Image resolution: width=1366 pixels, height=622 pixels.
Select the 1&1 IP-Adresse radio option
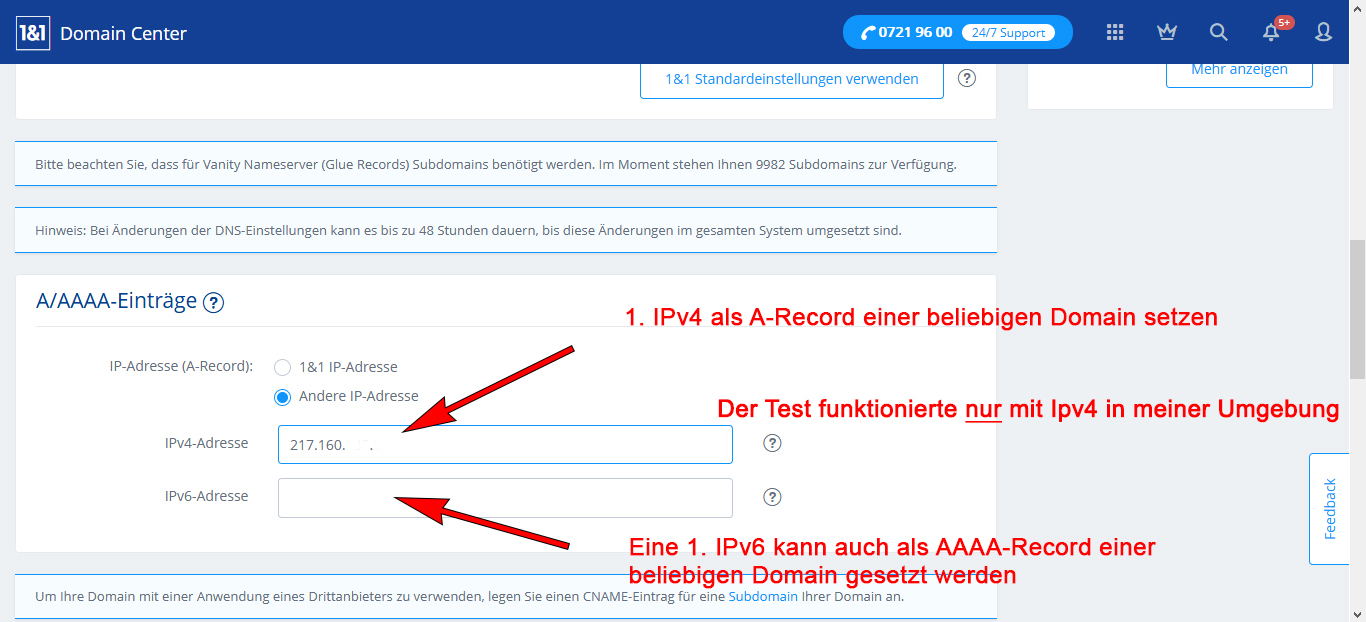pyautogui.click(x=282, y=367)
